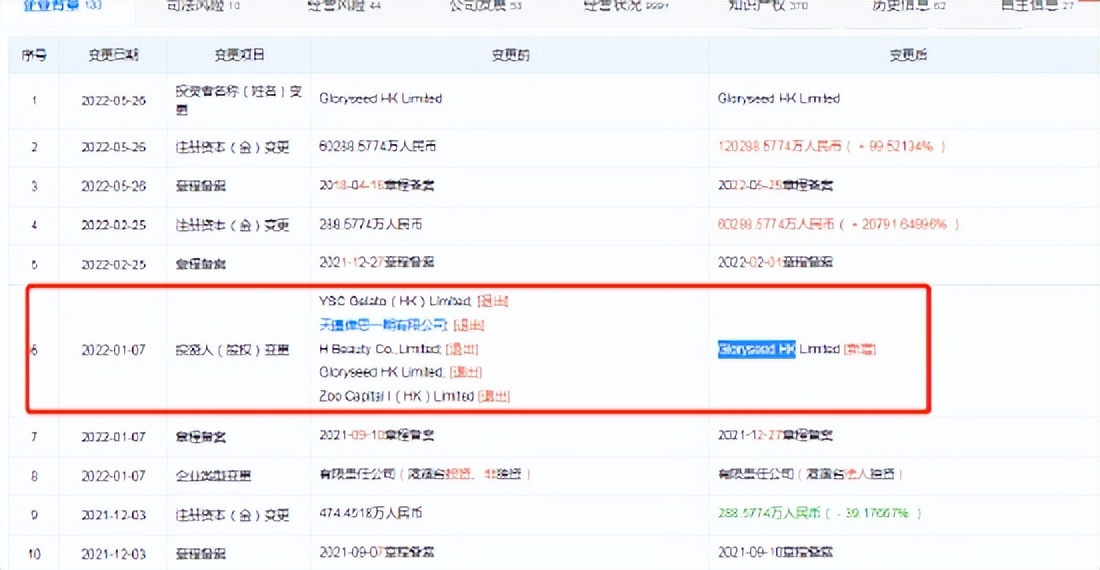Viewport: 1100px width, 570px height.
Task: Click 退出 tag beside H Beauty Co.
Action: [x=462, y=349]
